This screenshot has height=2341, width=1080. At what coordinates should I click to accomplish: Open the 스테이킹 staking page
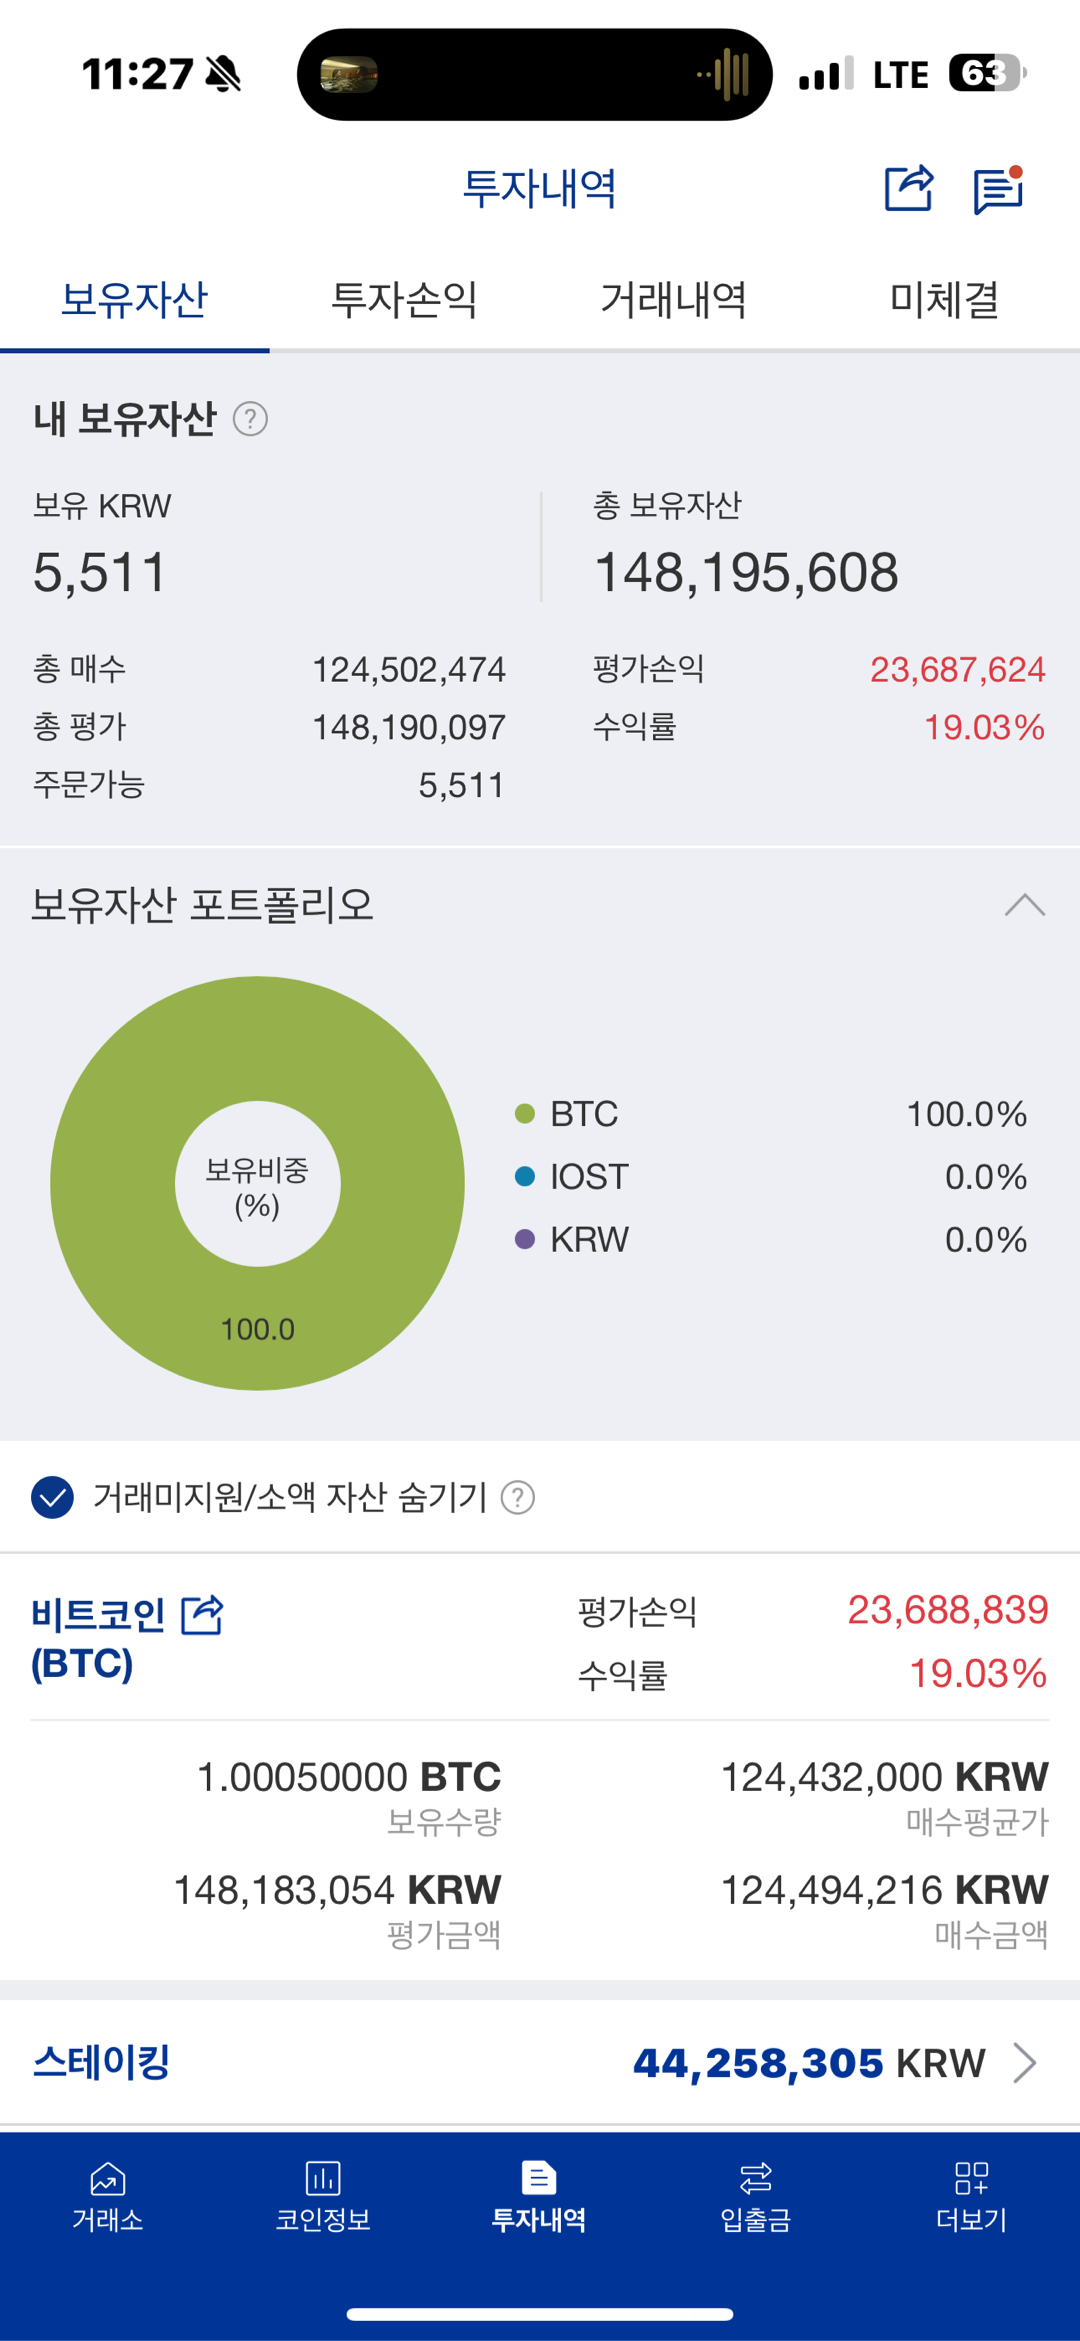coord(100,2062)
